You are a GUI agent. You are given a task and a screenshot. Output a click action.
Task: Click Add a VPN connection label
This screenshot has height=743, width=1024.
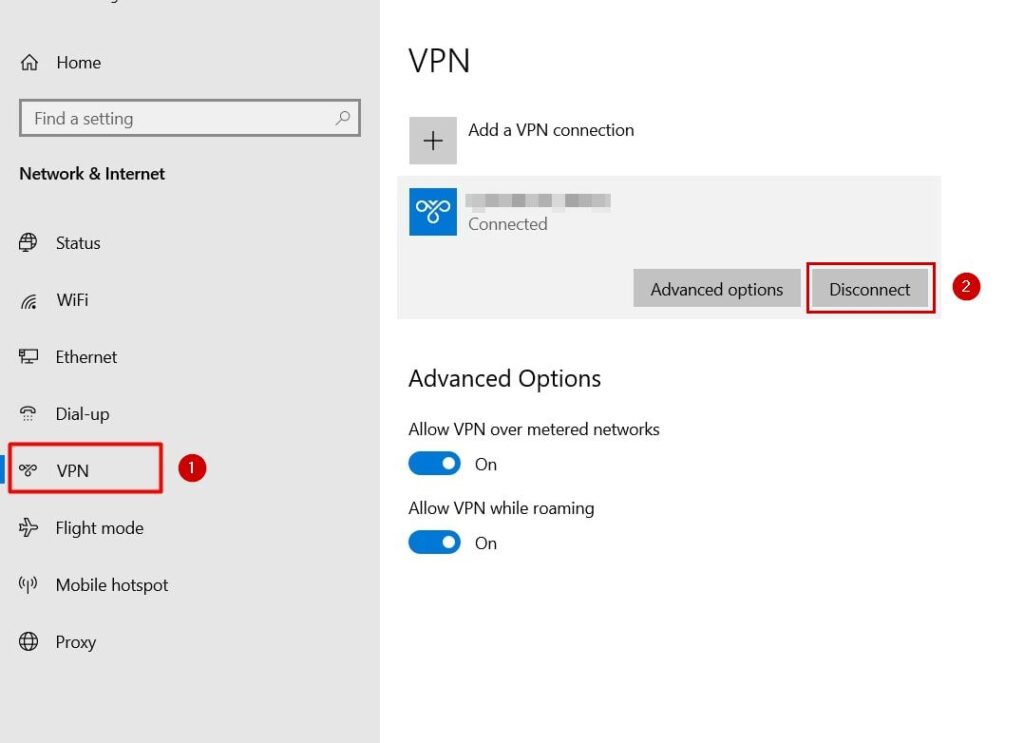551,130
